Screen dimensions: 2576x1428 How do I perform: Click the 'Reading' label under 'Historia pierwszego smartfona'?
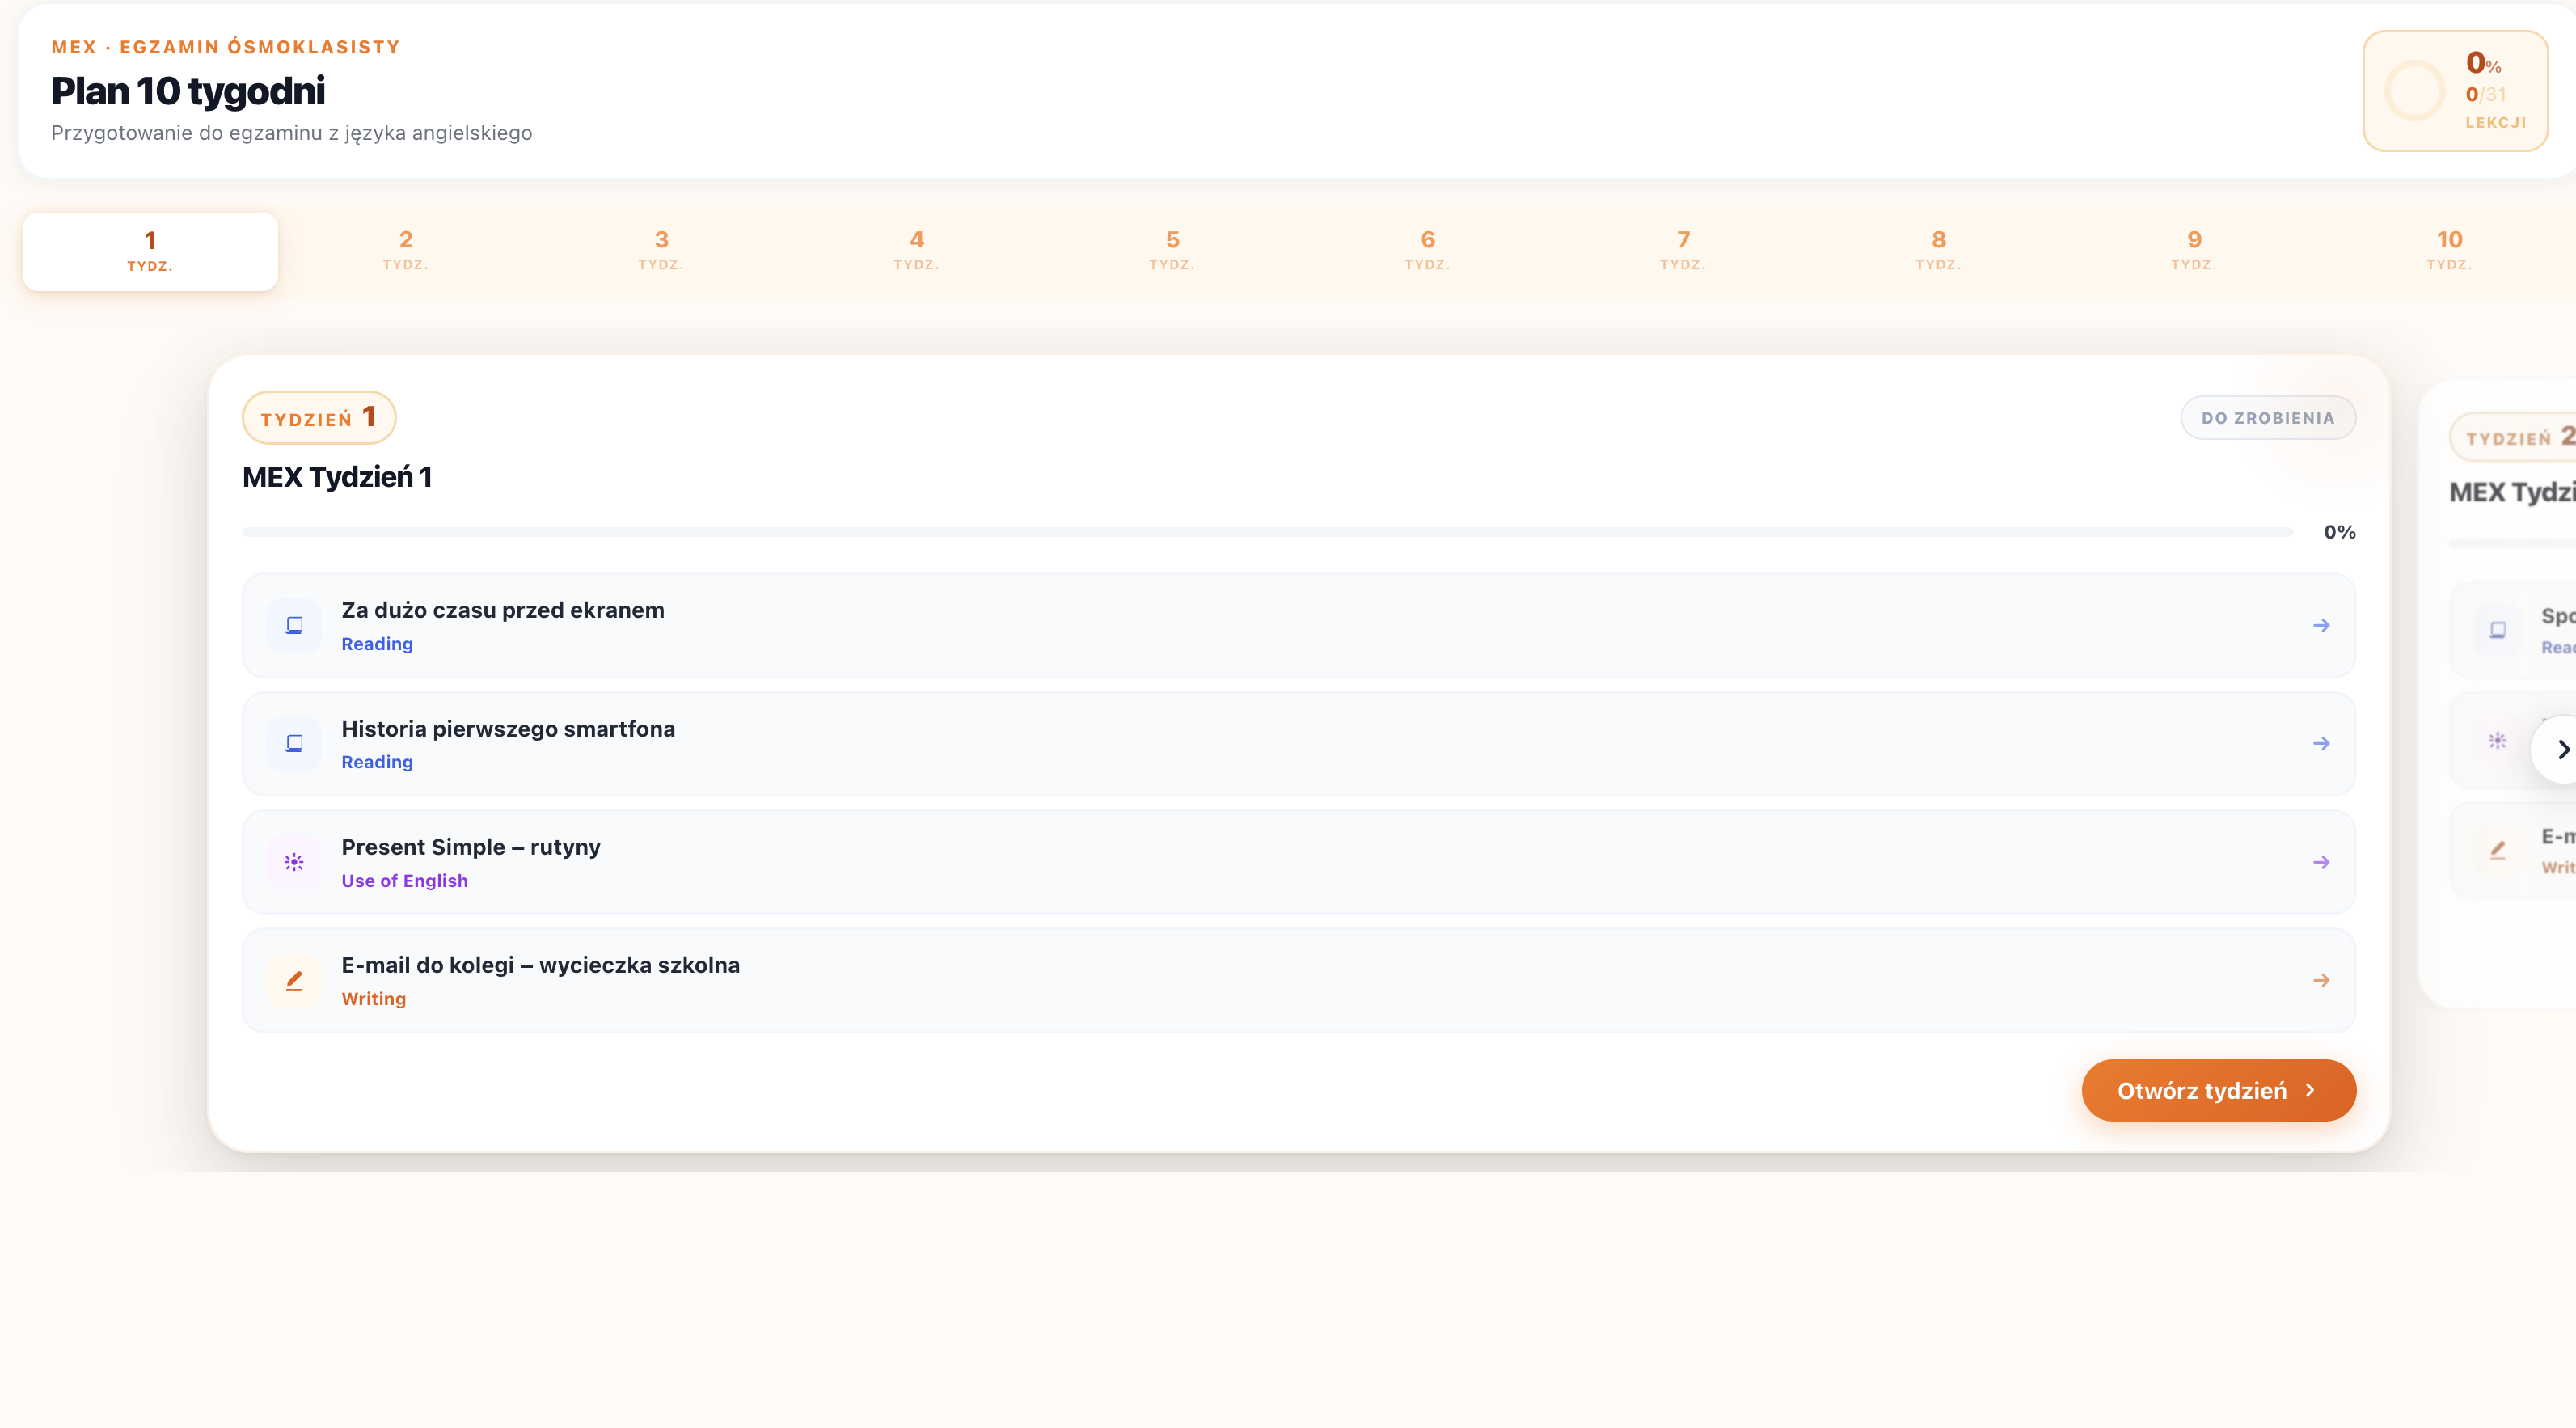click(x=377, y=762)
